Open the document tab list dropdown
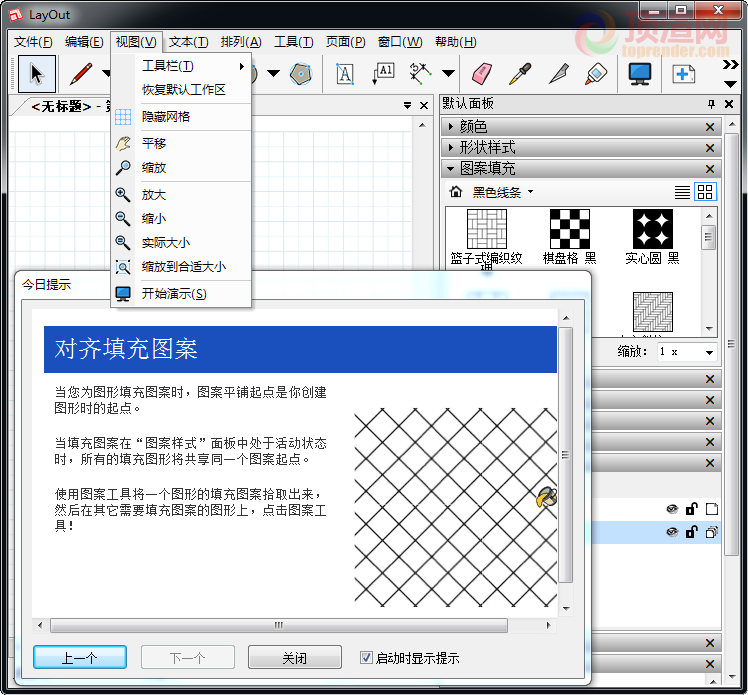The image size is (748, 695). (407, 105)
